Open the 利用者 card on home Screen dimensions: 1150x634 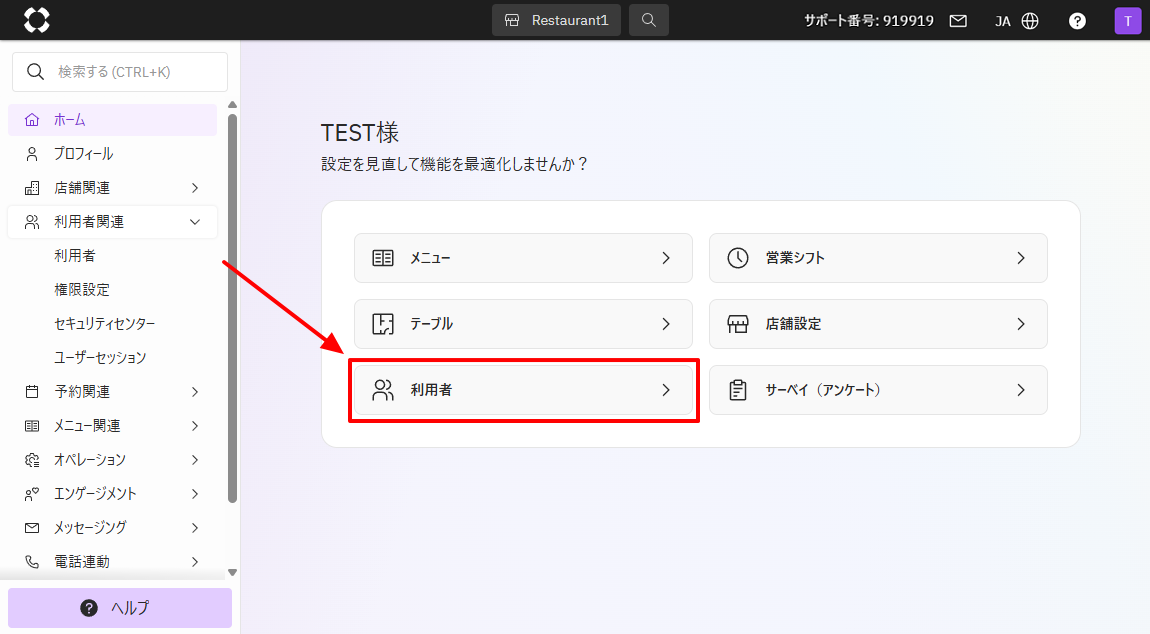point(523,390)
